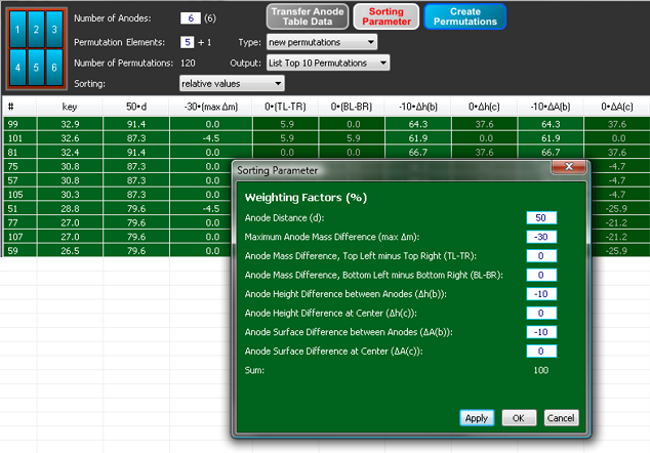Click the -30•(max Δm) column header
This screenshot has height=453, width=650.
tap(211, 107)
